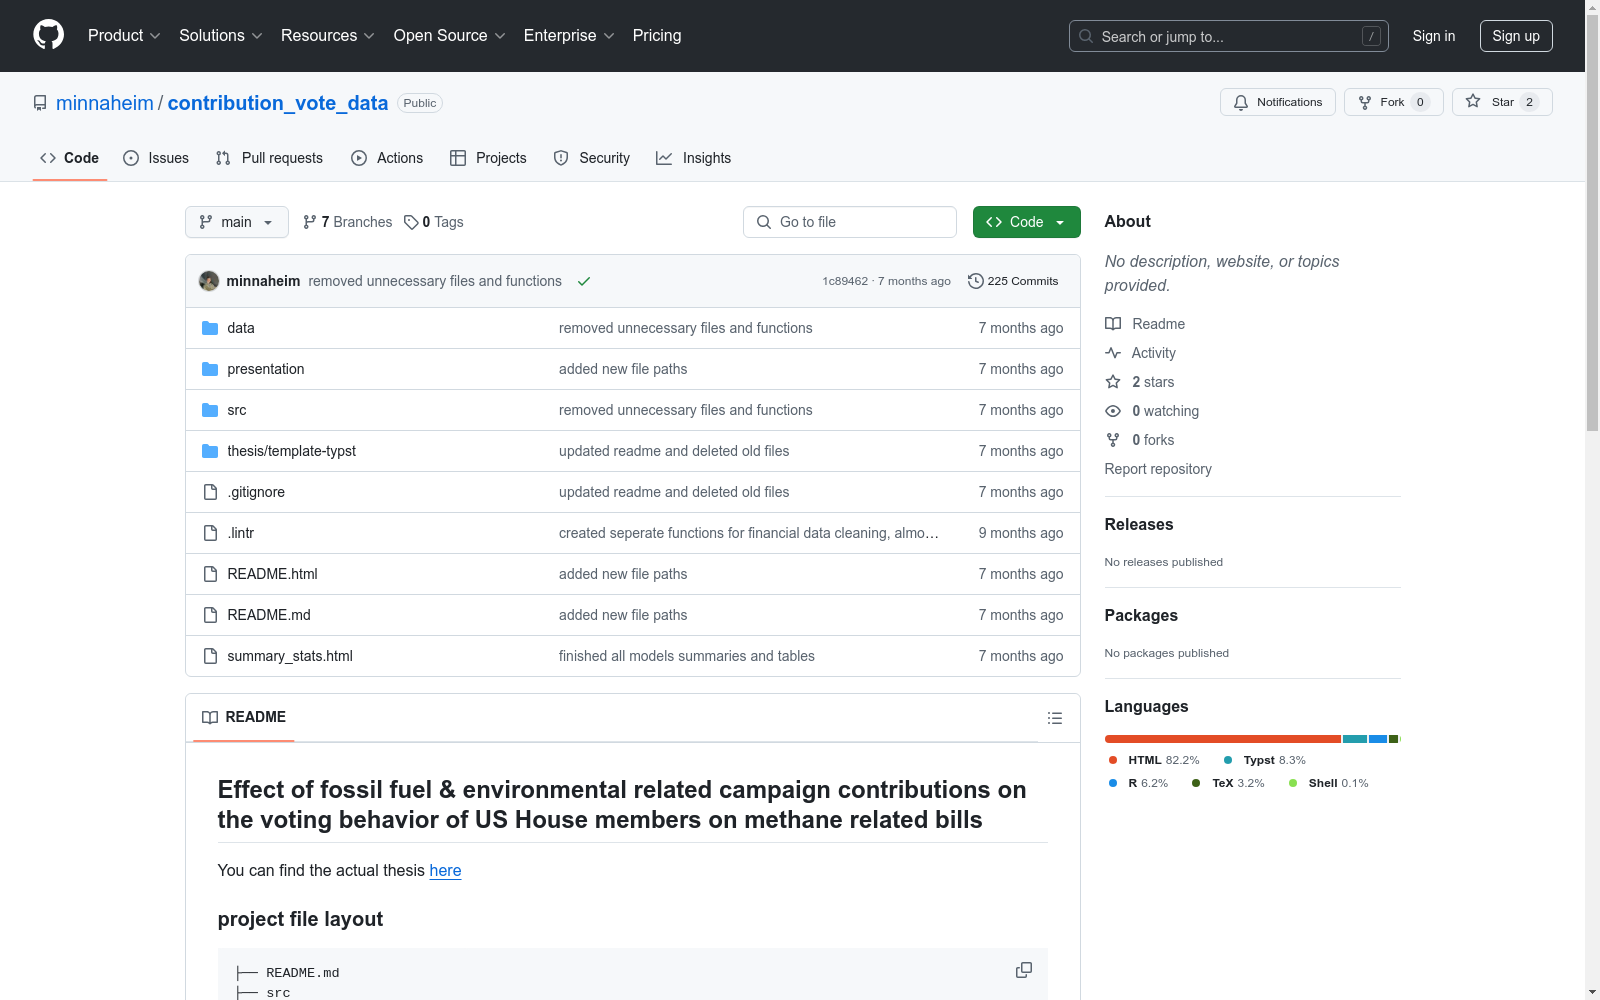The image size is (1600, 1000).
Task: Expand the Open Source menu
Action: pos(450,36)
